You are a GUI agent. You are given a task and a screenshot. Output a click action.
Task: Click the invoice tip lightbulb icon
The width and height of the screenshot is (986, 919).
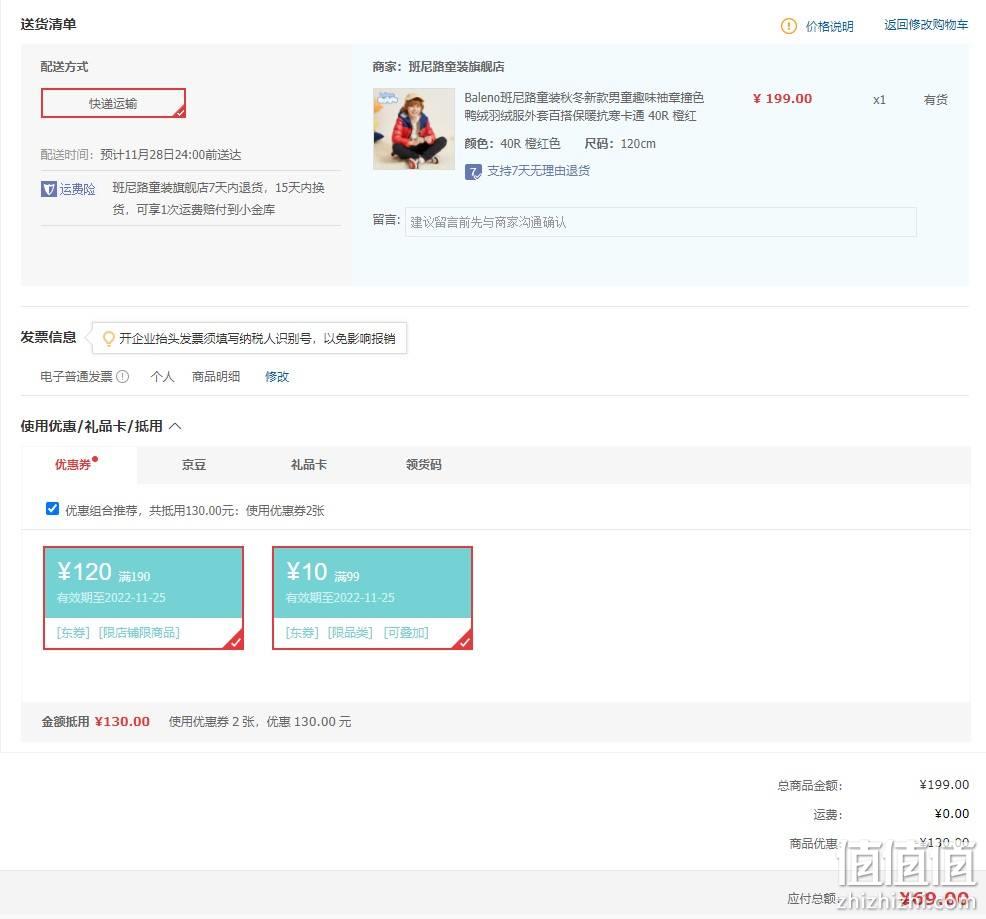pyautogui.click(x=109, y=338)
